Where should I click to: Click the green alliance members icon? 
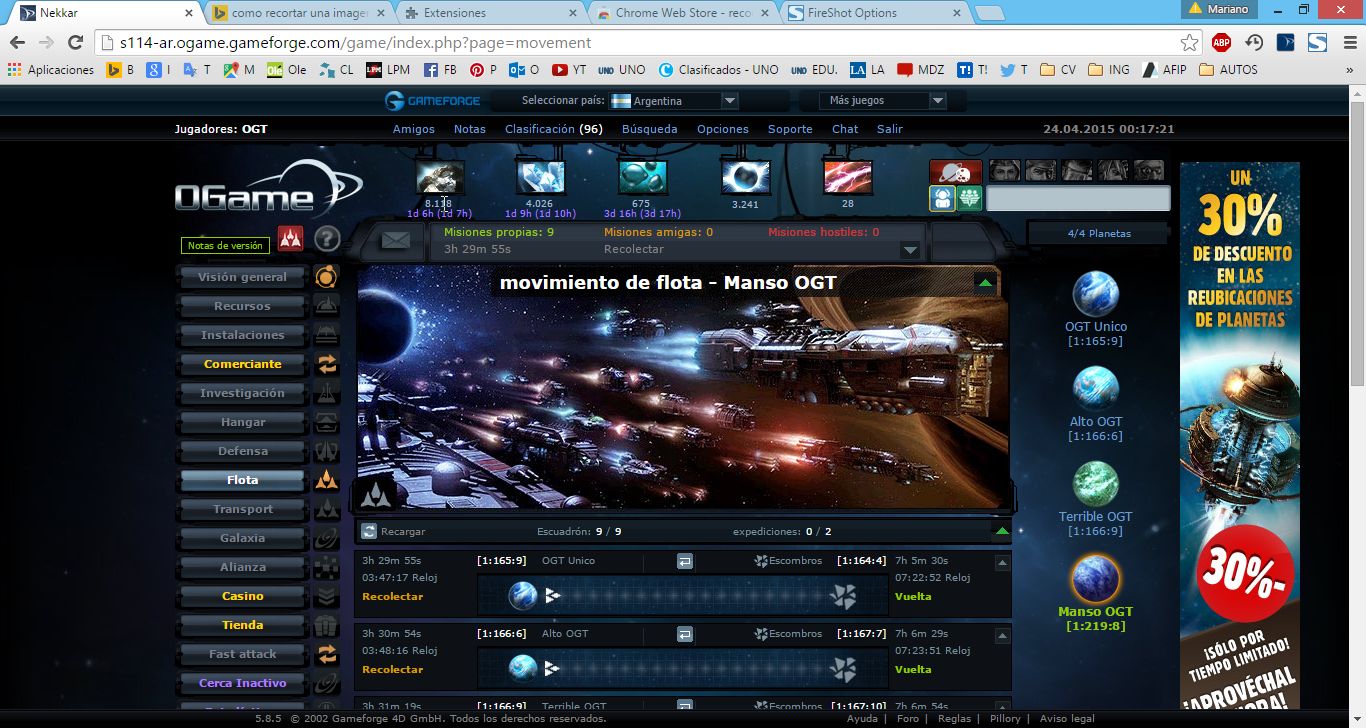point(969,198)
